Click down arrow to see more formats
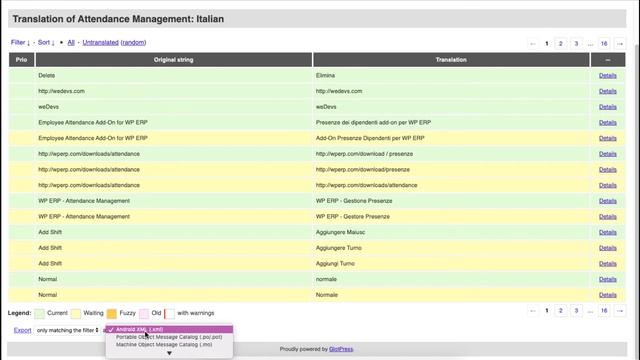This screenshot has height=360, width=640. [169, 353]
